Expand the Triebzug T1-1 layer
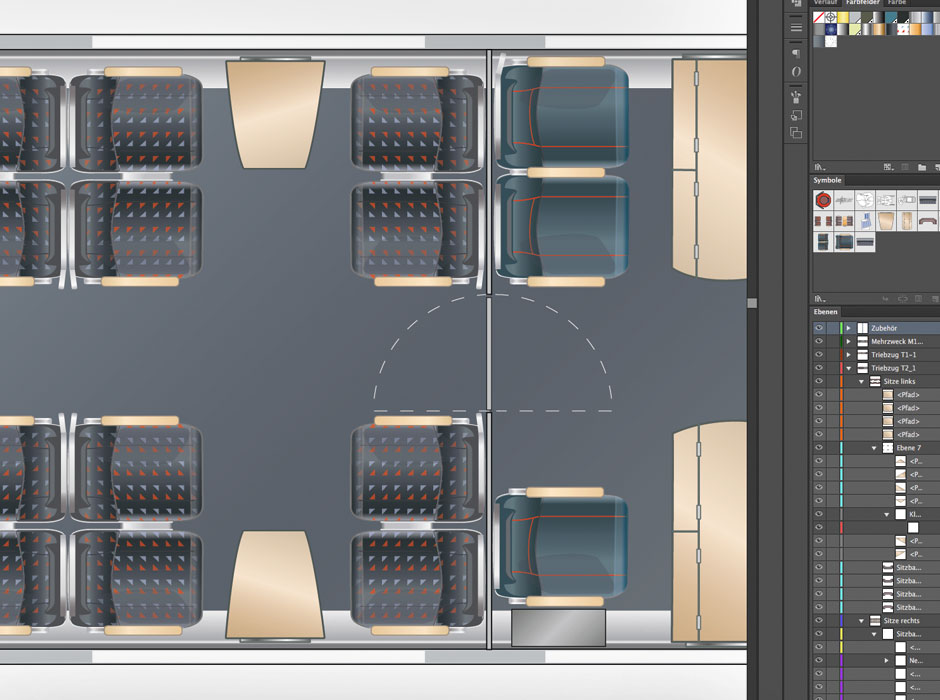This screenshot has width=940, height=700. (x=848, y=355)
